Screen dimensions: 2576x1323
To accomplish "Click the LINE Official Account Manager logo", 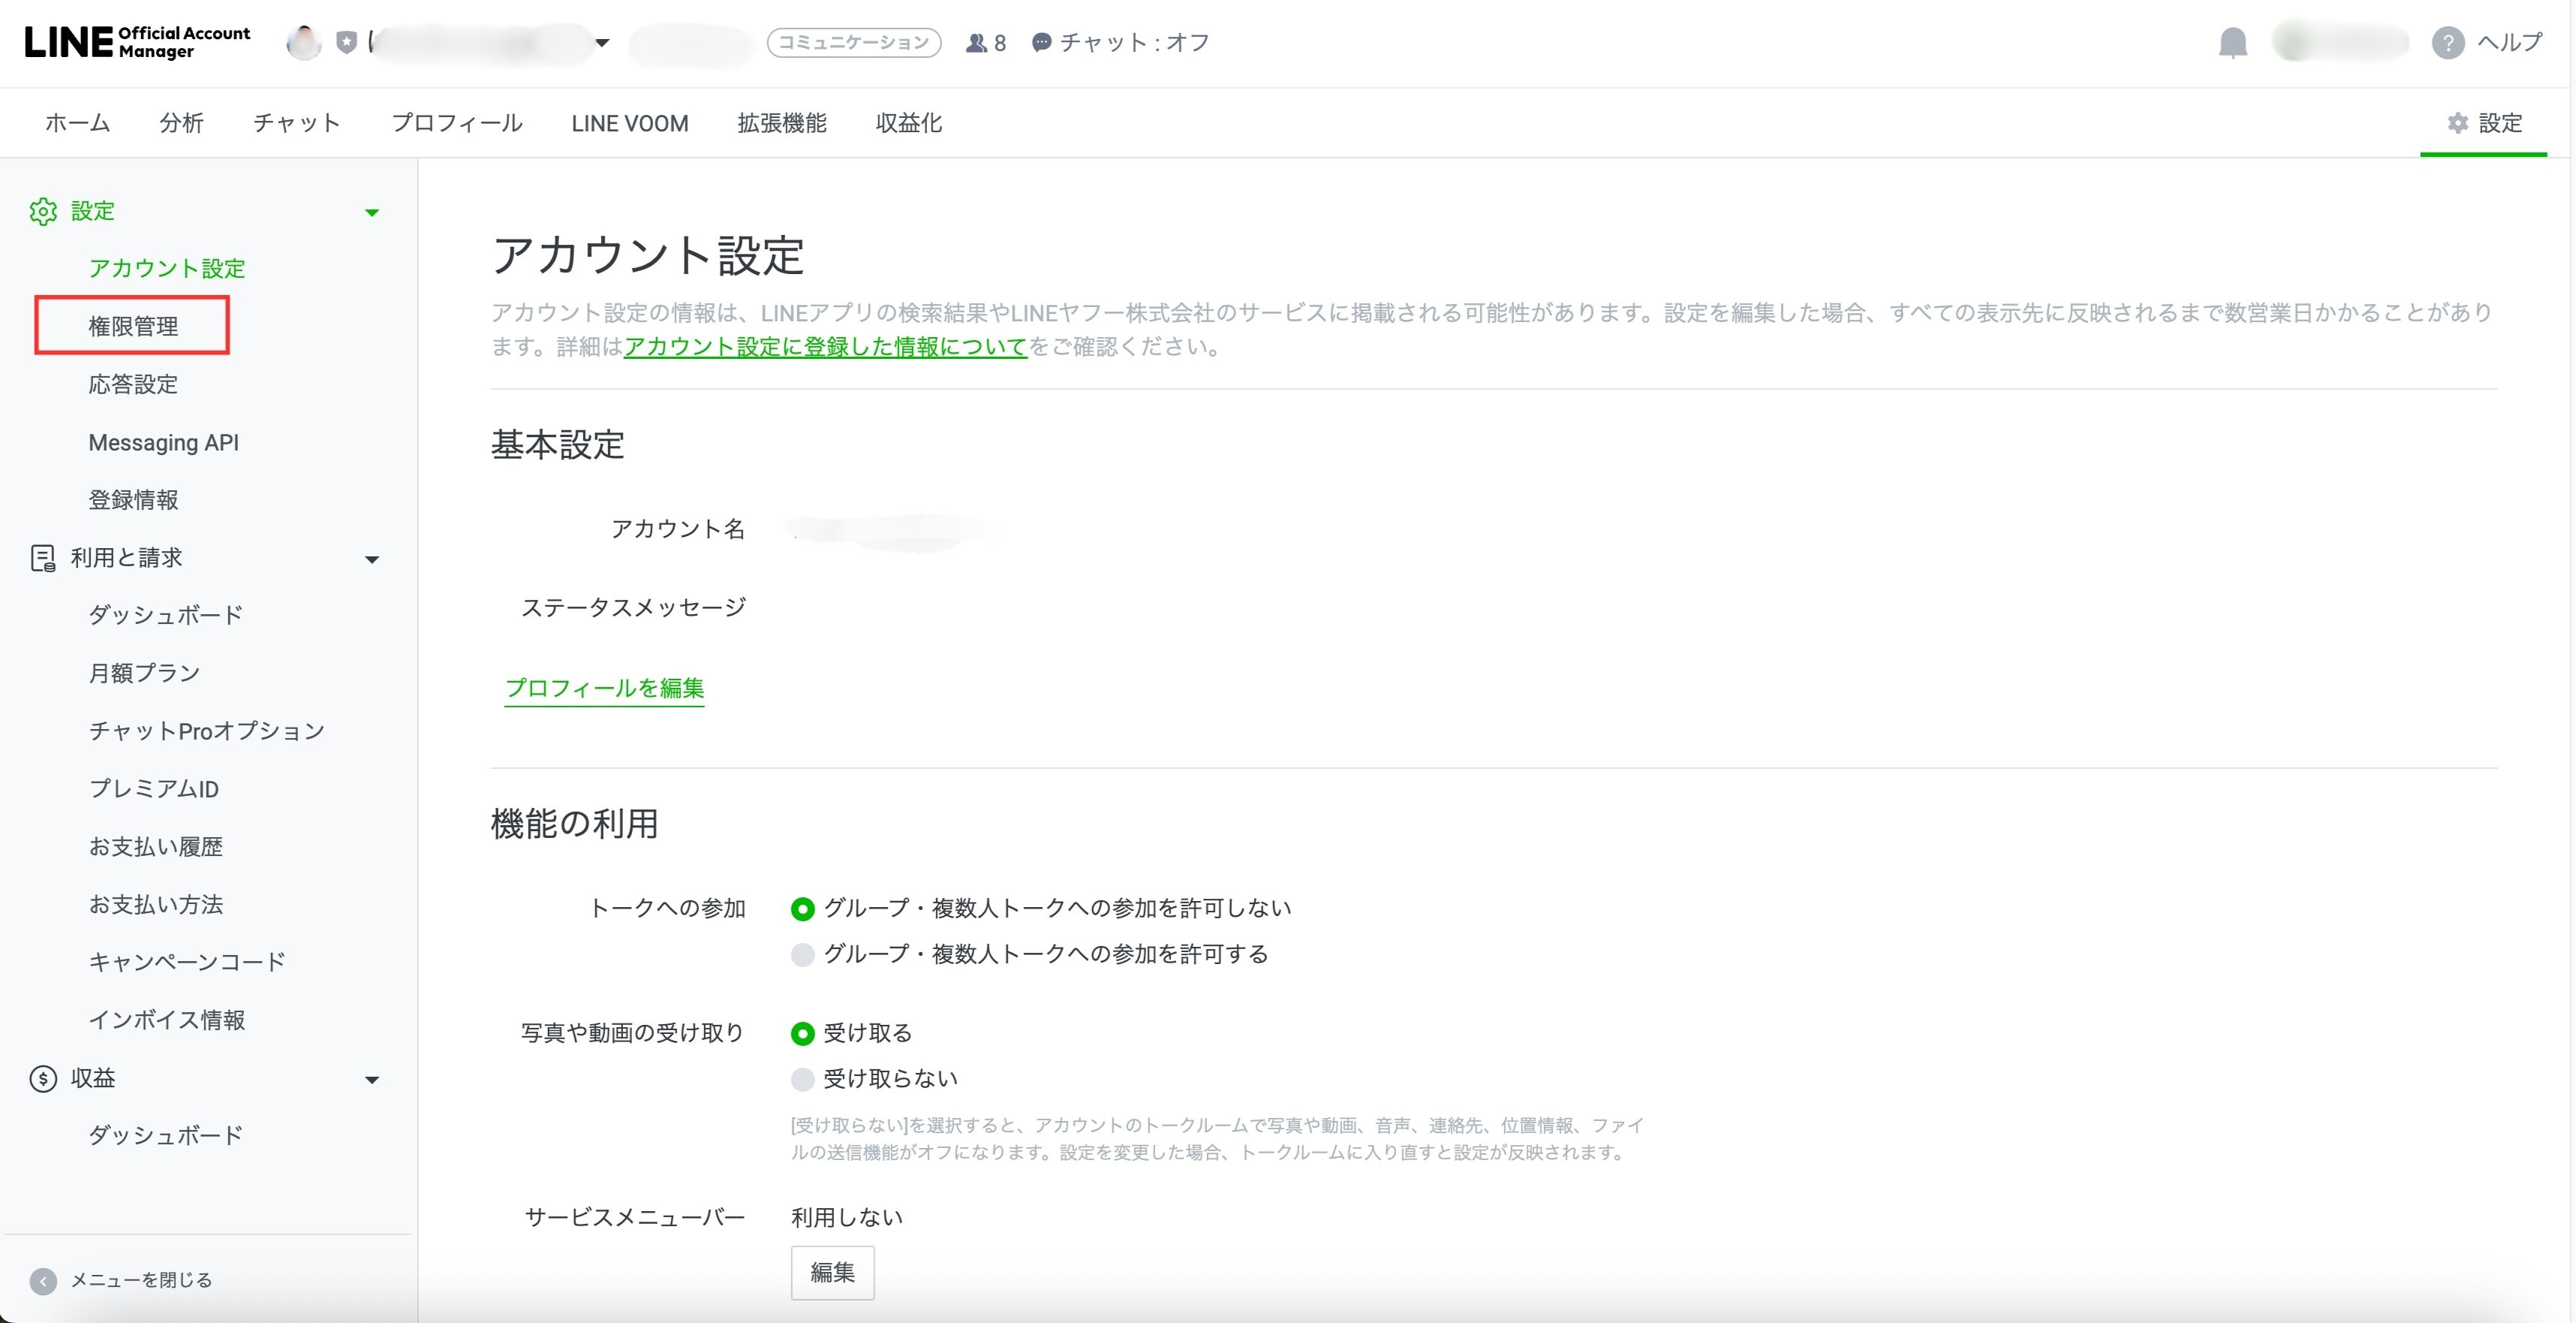I will pyautogui.click(x=137, y=42).
